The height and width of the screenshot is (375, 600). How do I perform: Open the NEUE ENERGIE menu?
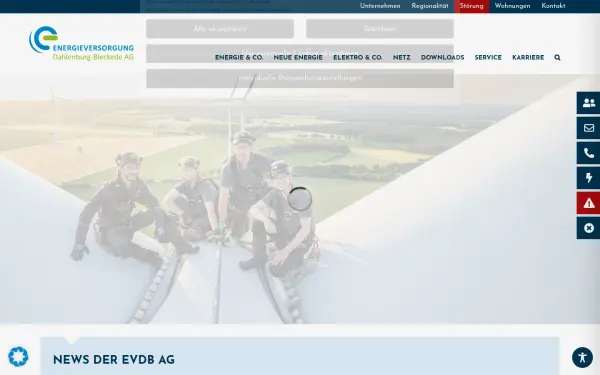[x=298, y=57]
